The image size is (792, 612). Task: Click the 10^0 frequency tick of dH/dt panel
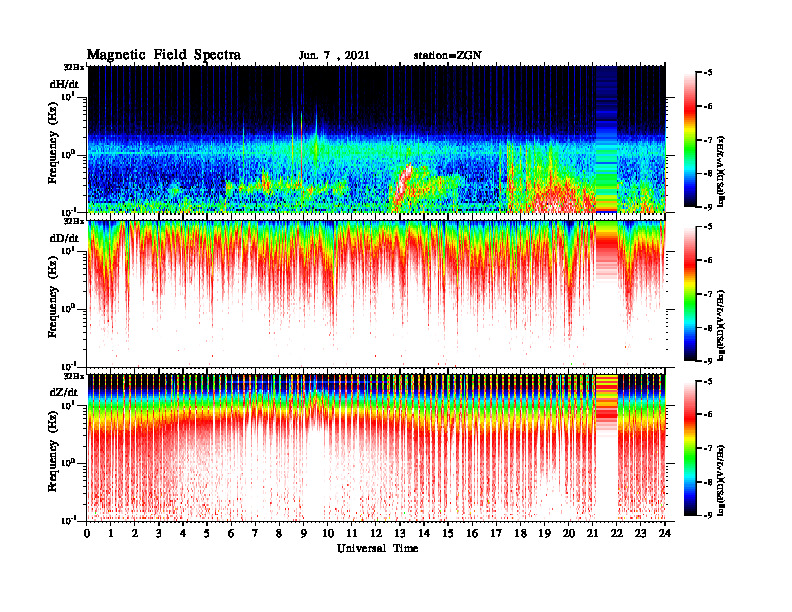[68, 154]
